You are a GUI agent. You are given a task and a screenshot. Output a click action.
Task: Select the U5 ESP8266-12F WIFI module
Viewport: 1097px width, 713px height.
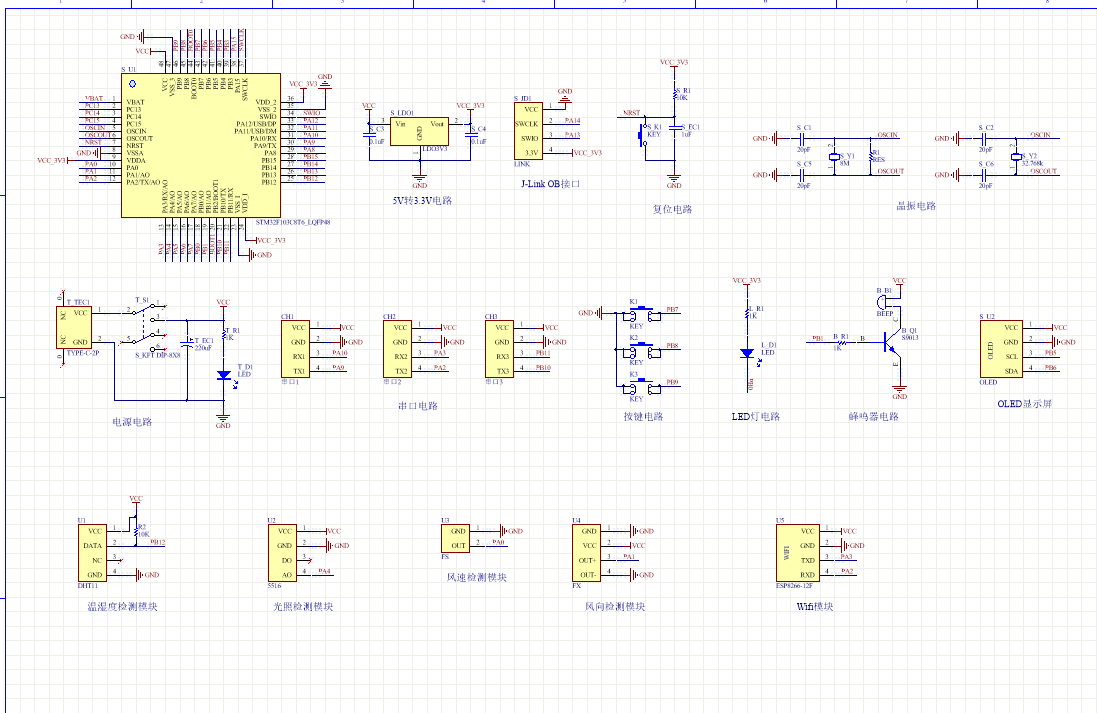click(x=798, y=553)
